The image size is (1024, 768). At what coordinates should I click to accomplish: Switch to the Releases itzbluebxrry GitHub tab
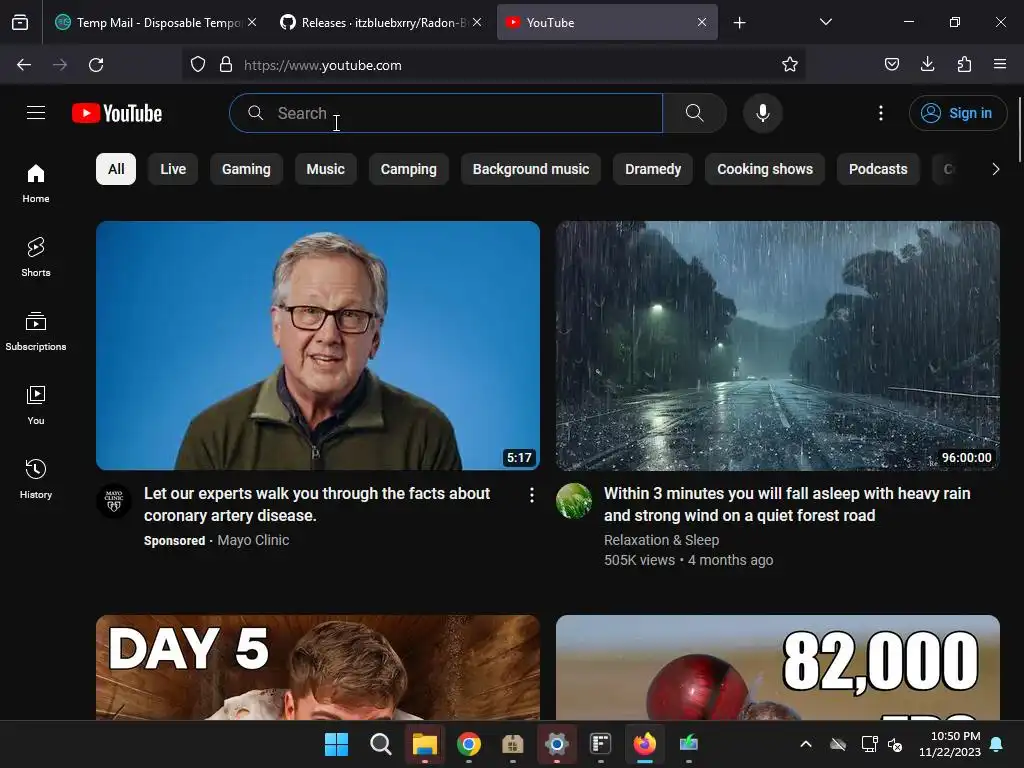click(x=381, y=23)
